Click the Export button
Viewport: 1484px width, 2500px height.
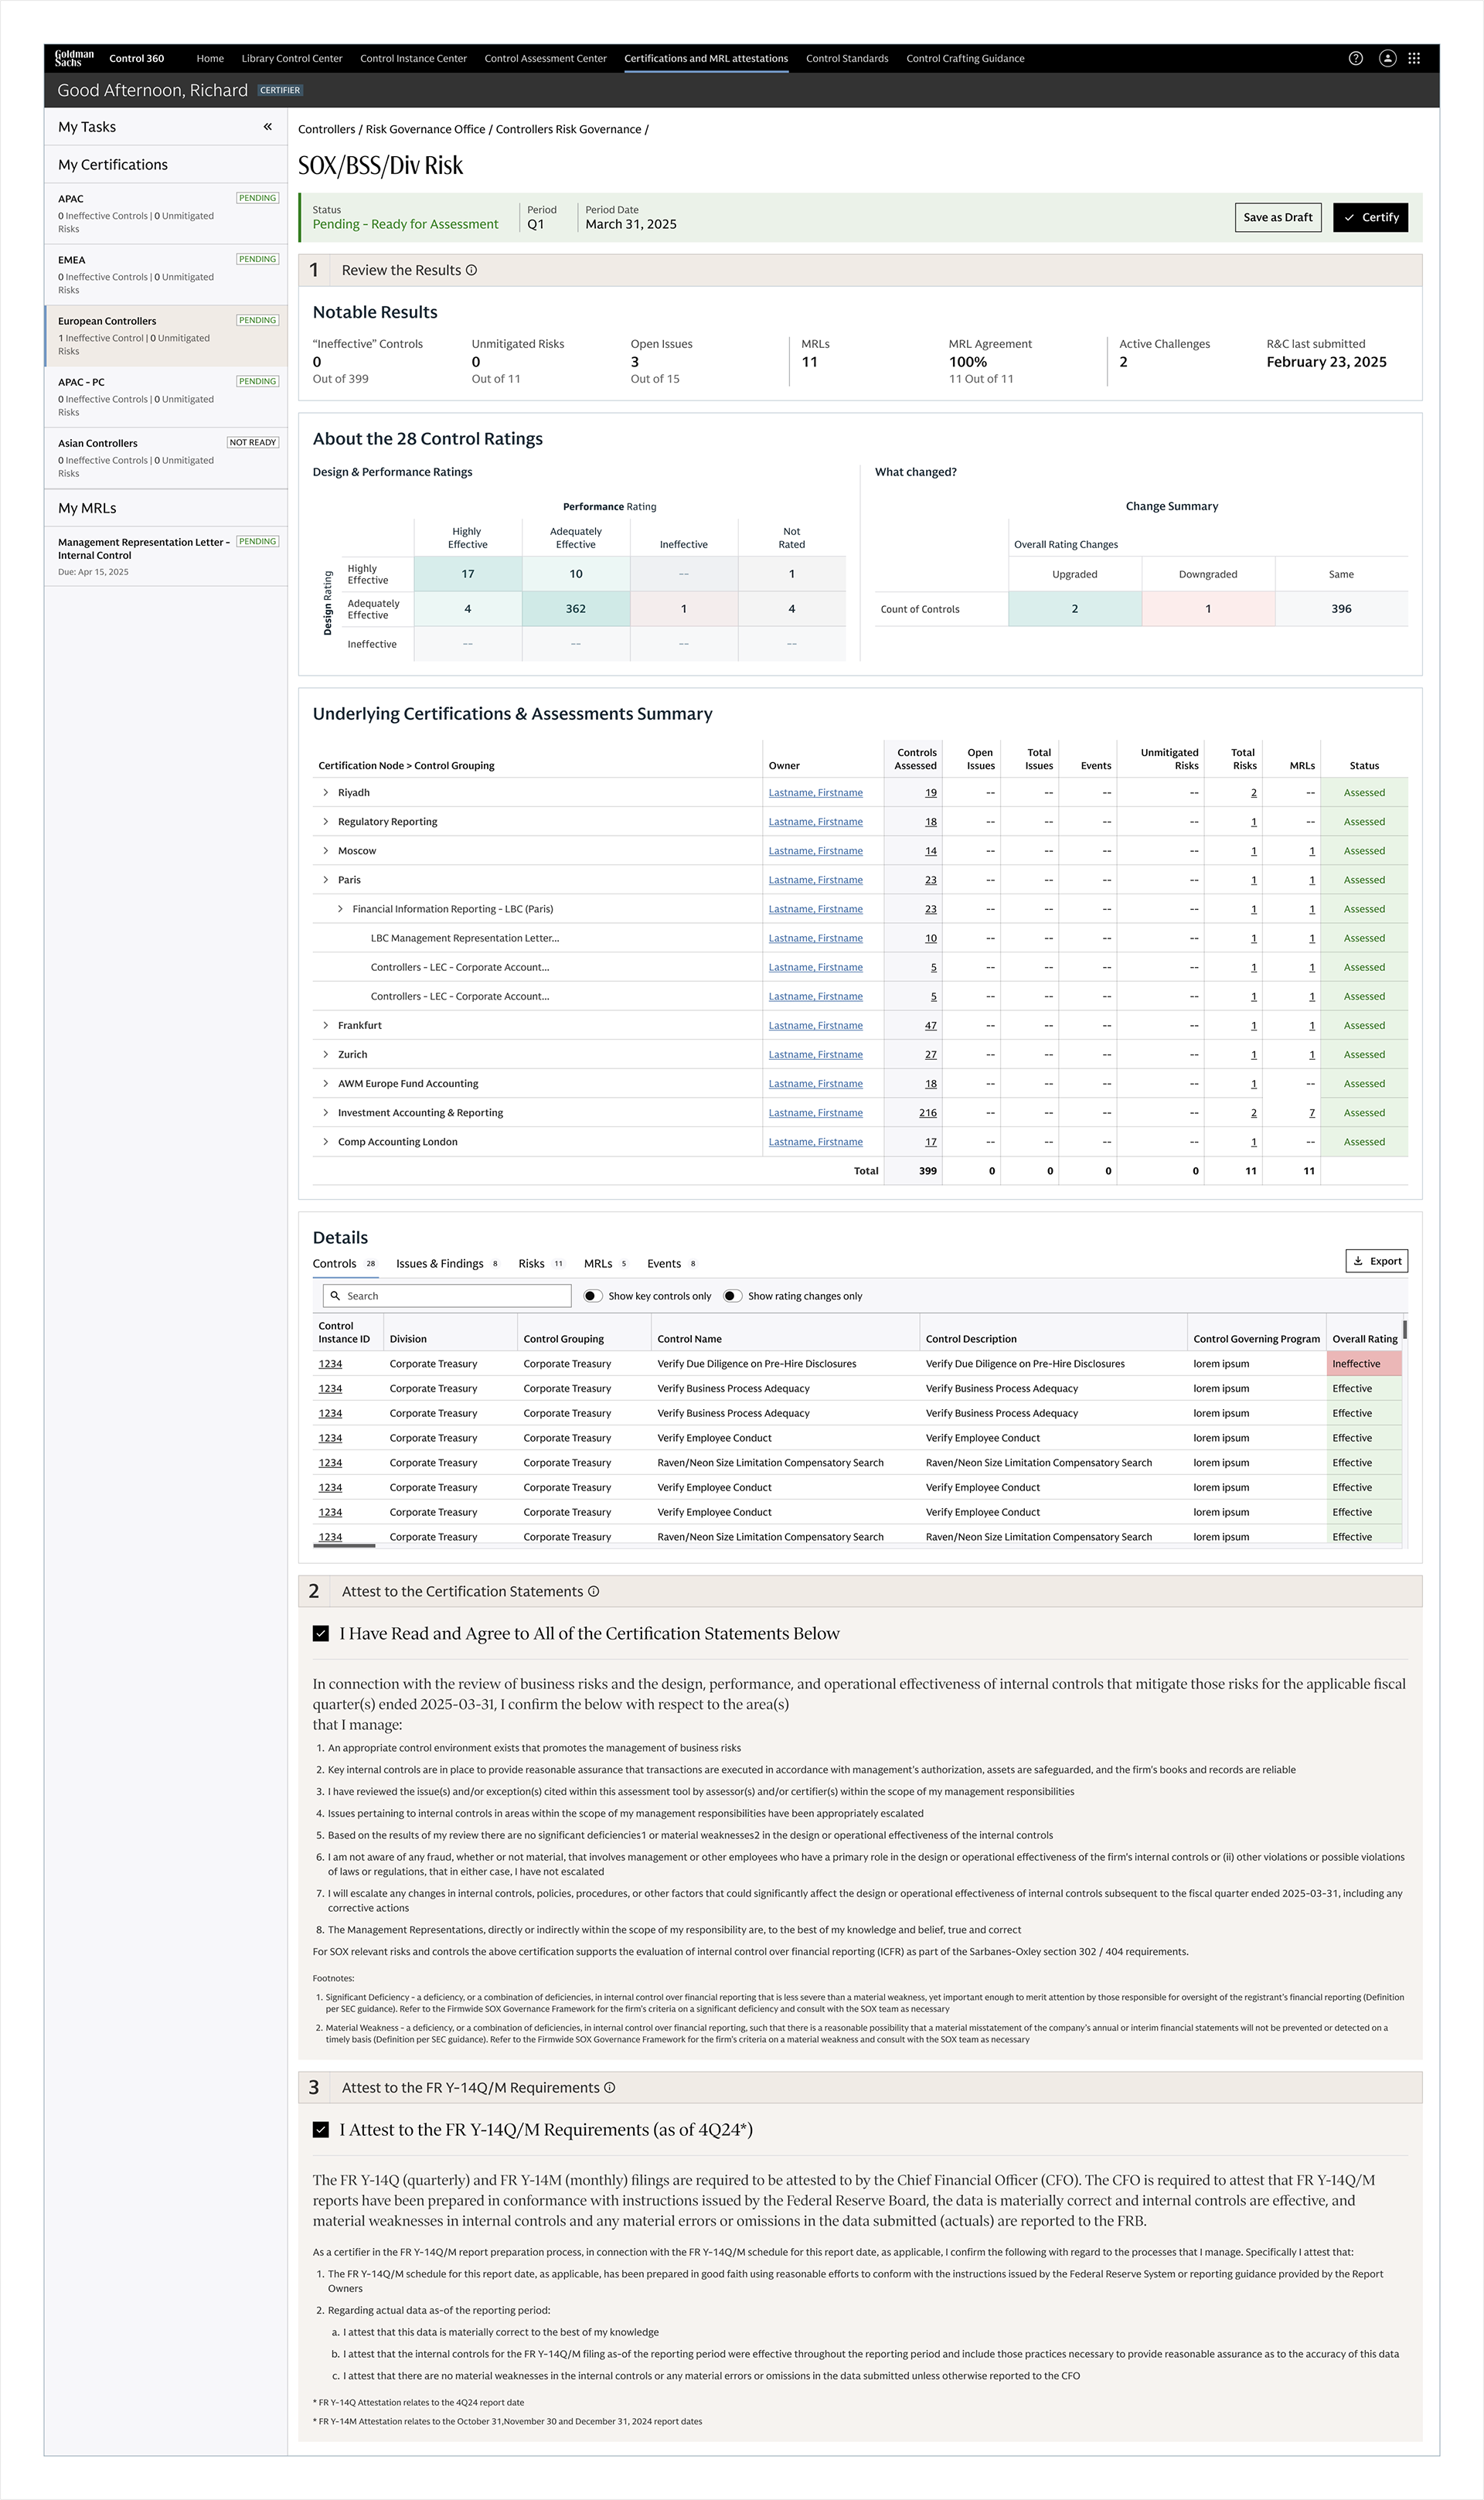pyautogui.click(x=1376, y=1261)
